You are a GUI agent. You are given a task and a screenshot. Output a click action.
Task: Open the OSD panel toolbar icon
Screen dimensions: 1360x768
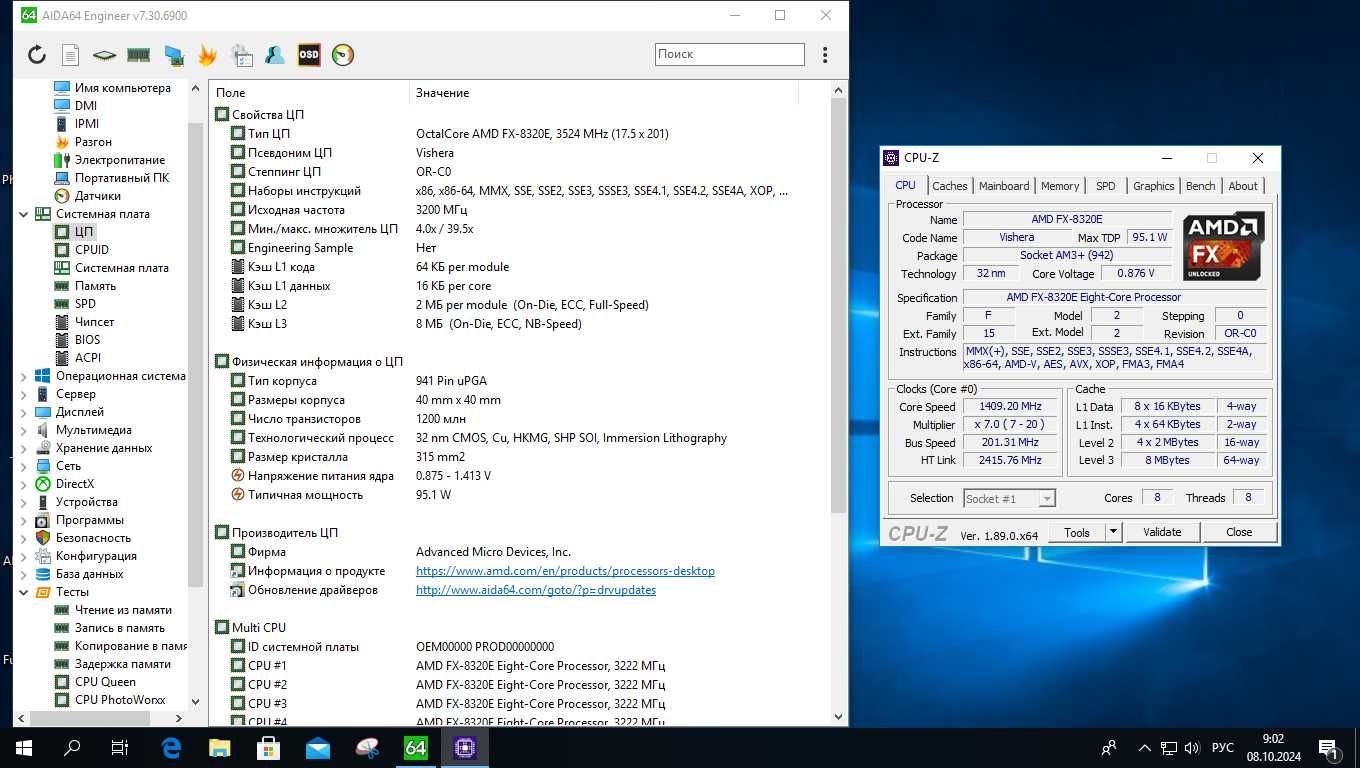pyautogui.click(x=309, y=55)
